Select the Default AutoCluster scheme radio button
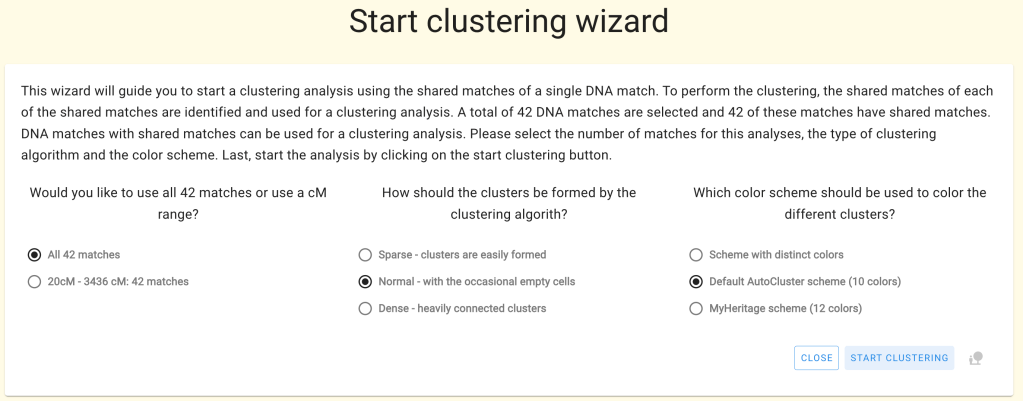The image size is (1023, 401). pos(696,282)
